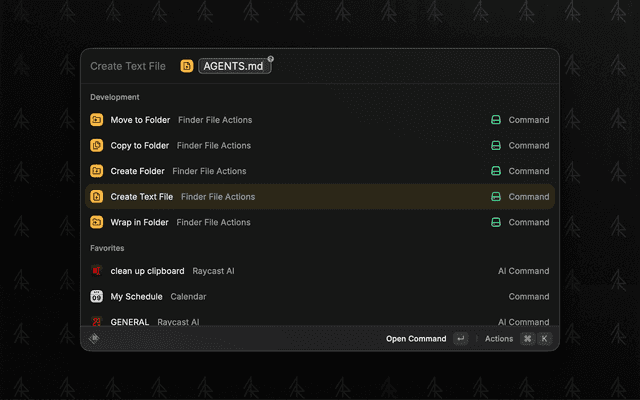The width and height of the screenshot is (640, 400).
Task: Click the My Schedule calendar icon
Action: click(97, 297)
